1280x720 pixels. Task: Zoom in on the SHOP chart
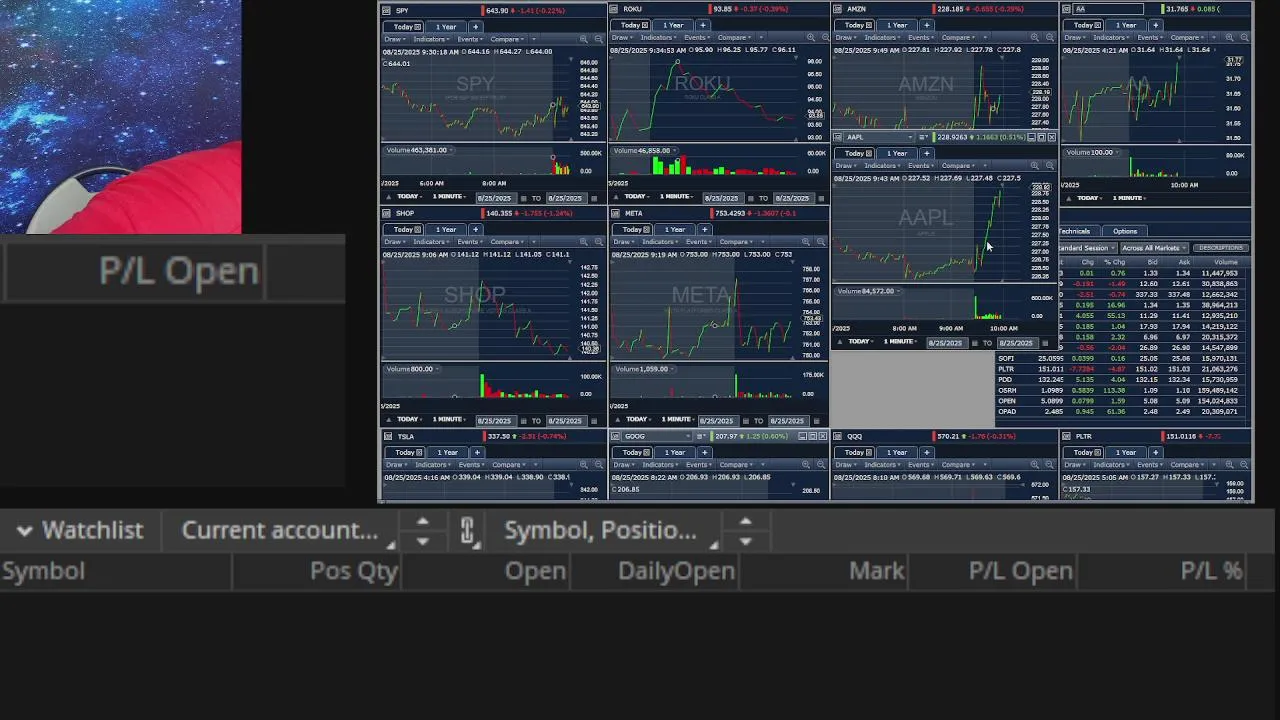pos(583,241)
